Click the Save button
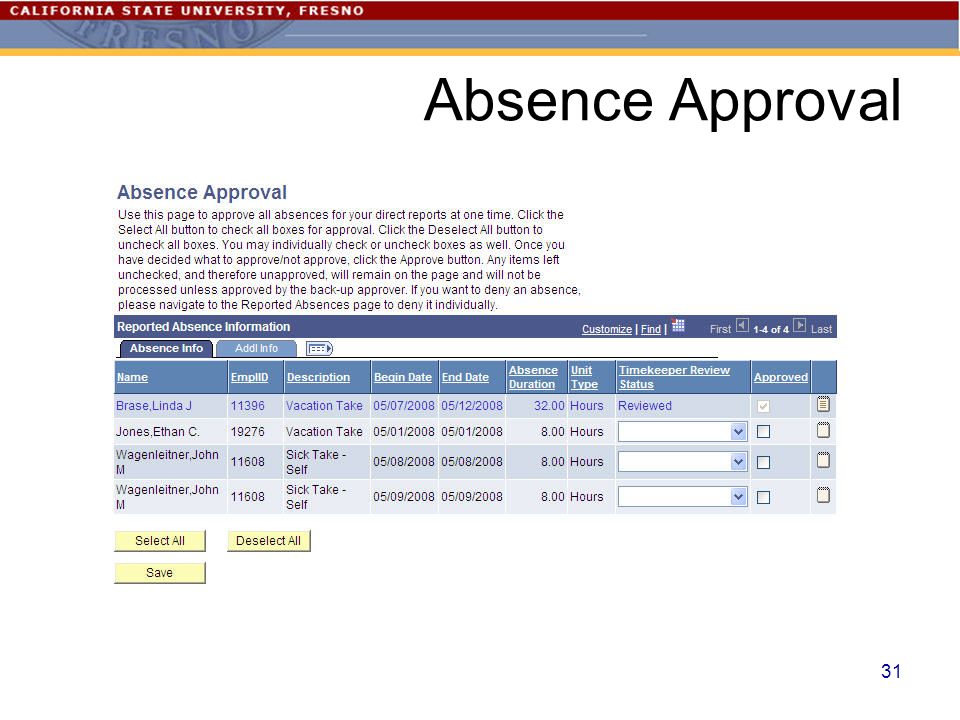Image resolution: width=960 pixels, height=720 pixels. point(160,572)
